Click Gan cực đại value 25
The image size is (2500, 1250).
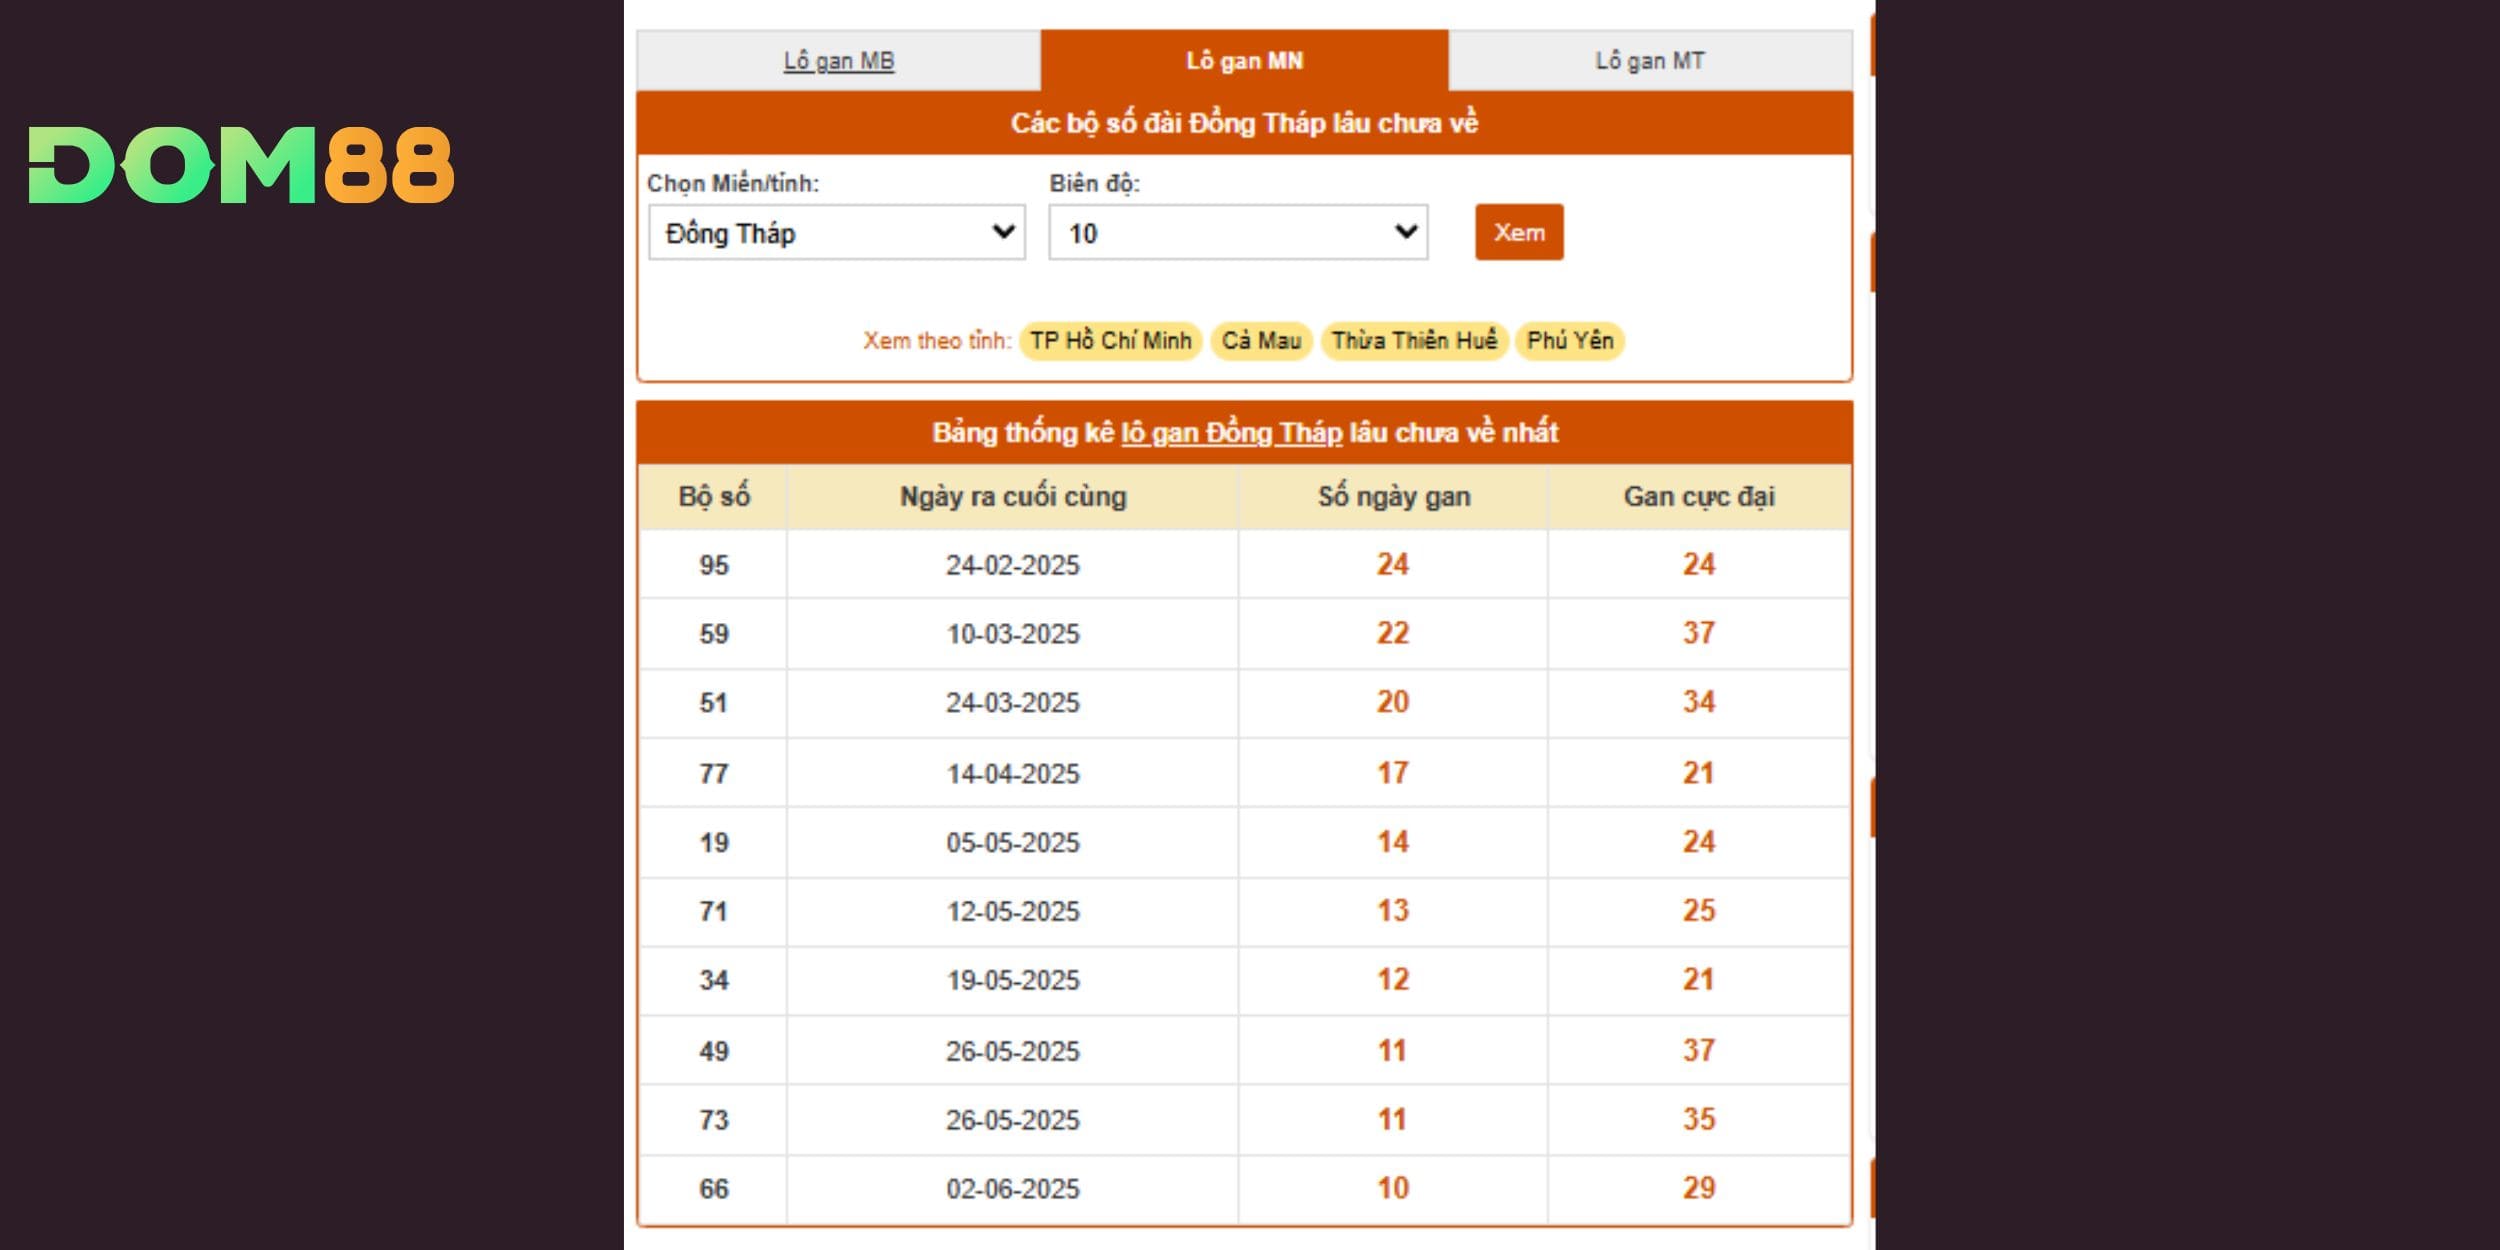pyautogui.click(x=1699, y=911)
